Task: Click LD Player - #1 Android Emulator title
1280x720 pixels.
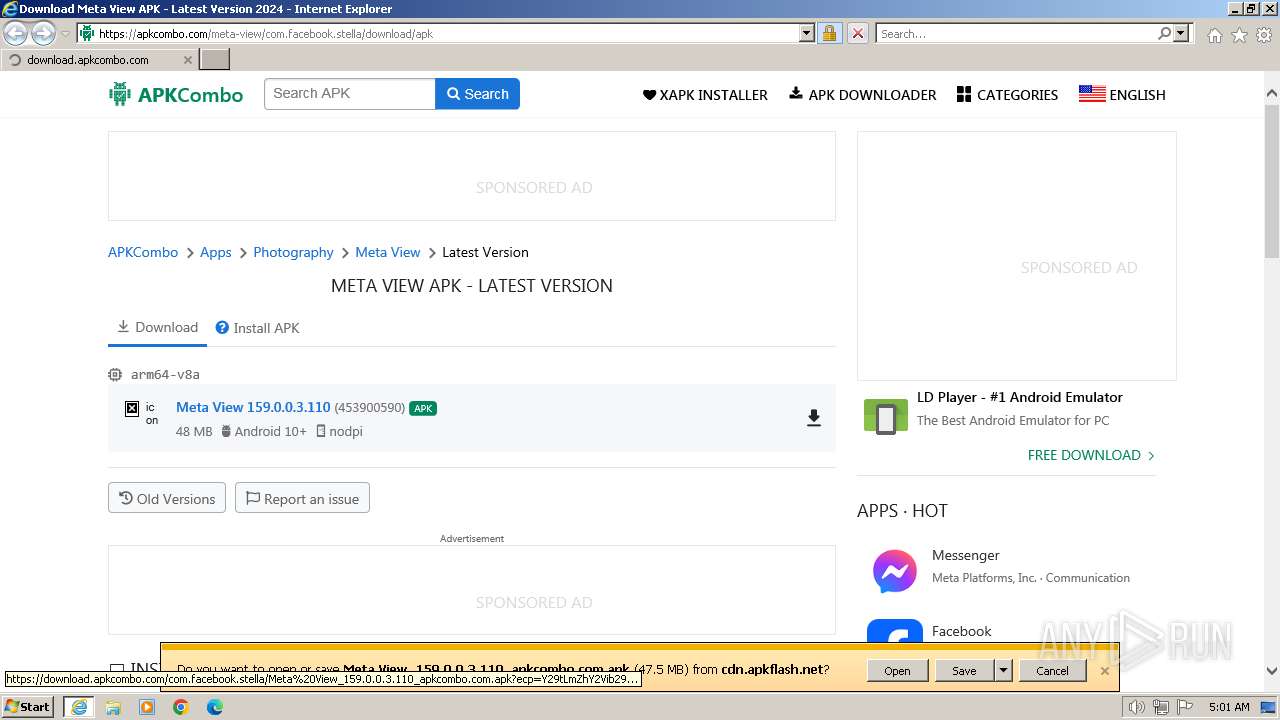Action: click(x=1020, y=397)
